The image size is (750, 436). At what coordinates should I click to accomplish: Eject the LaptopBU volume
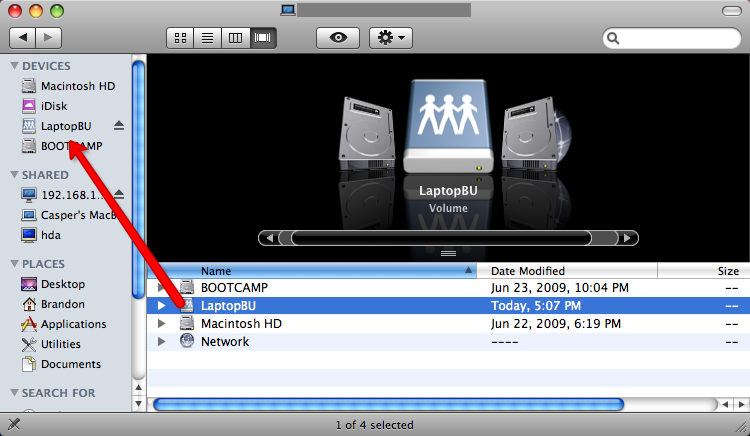(119, 126)
